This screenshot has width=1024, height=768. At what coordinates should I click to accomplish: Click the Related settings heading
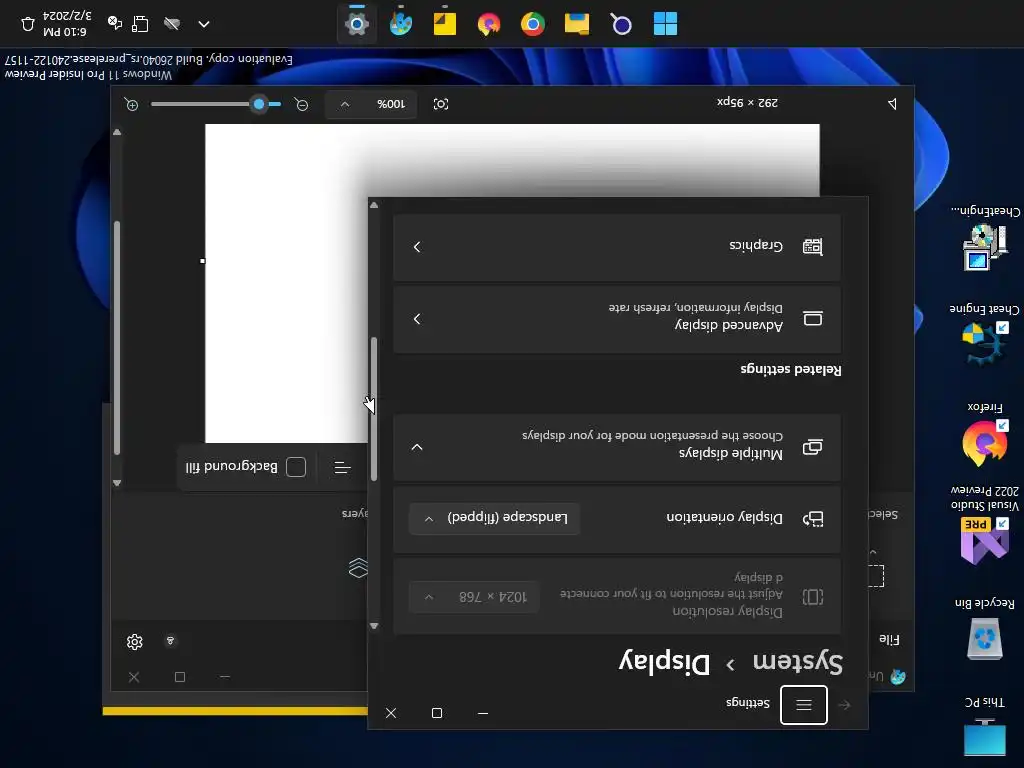(791, 370)
